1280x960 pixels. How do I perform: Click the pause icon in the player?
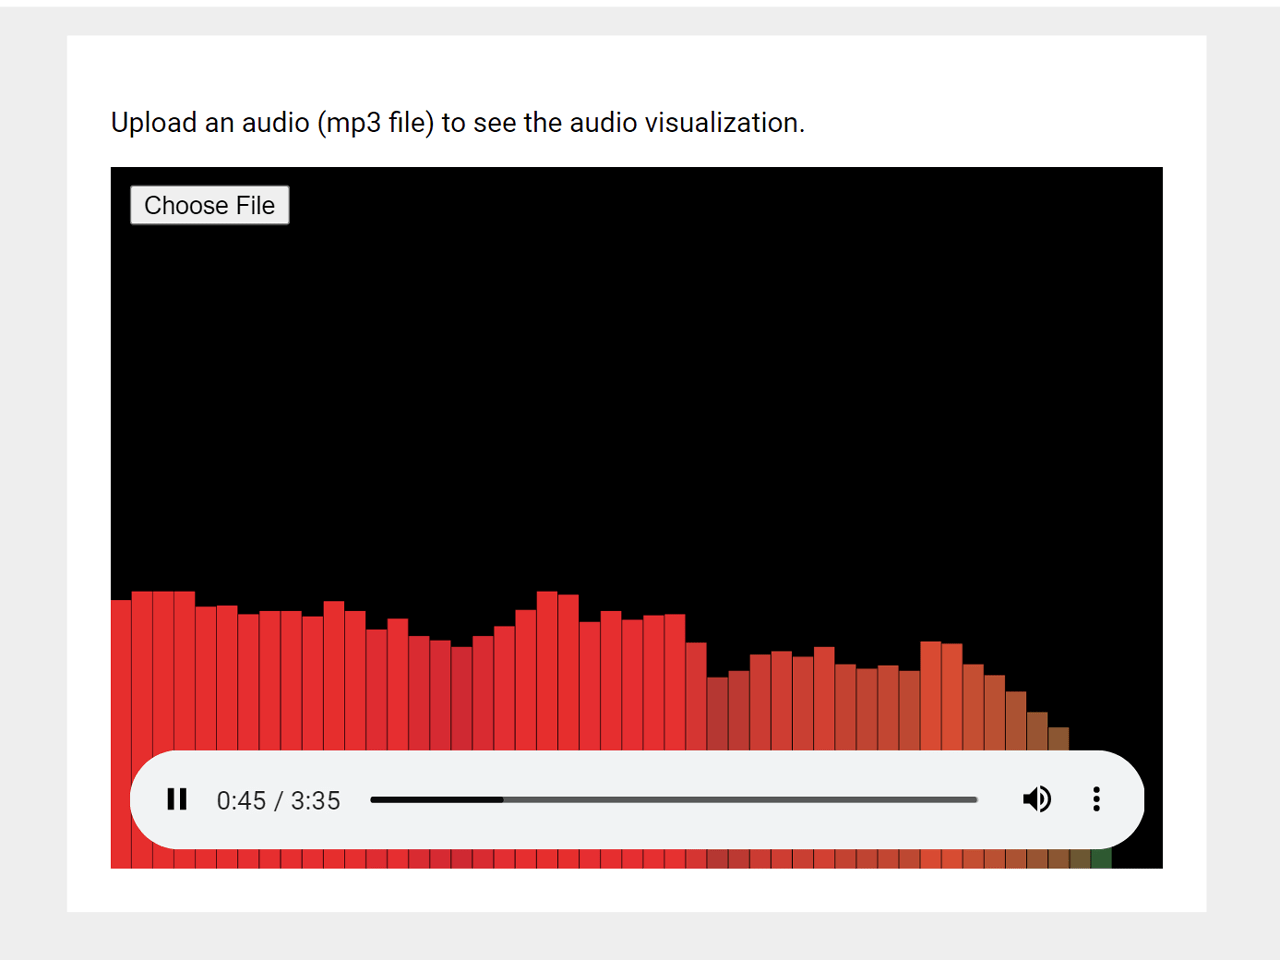(x=177, y=799)
